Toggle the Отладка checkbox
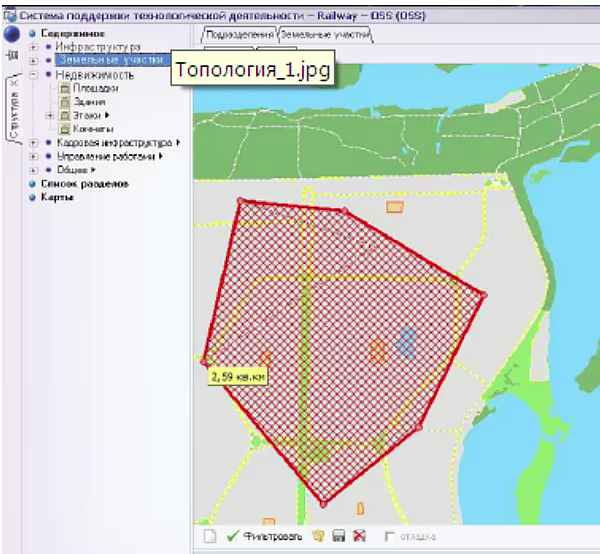600x554 pixels. pyautogui.click(x=391, y=537)
